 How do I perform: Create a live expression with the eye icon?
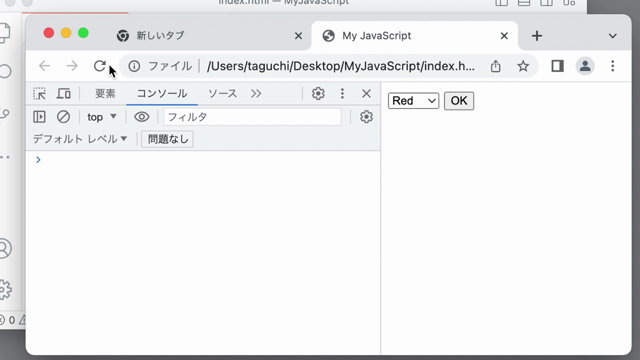(x=142, y=117)
